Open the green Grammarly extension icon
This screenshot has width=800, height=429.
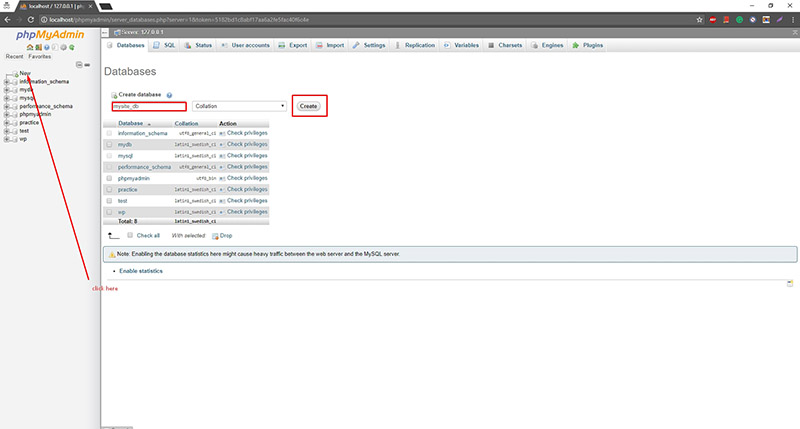point(739,20)
